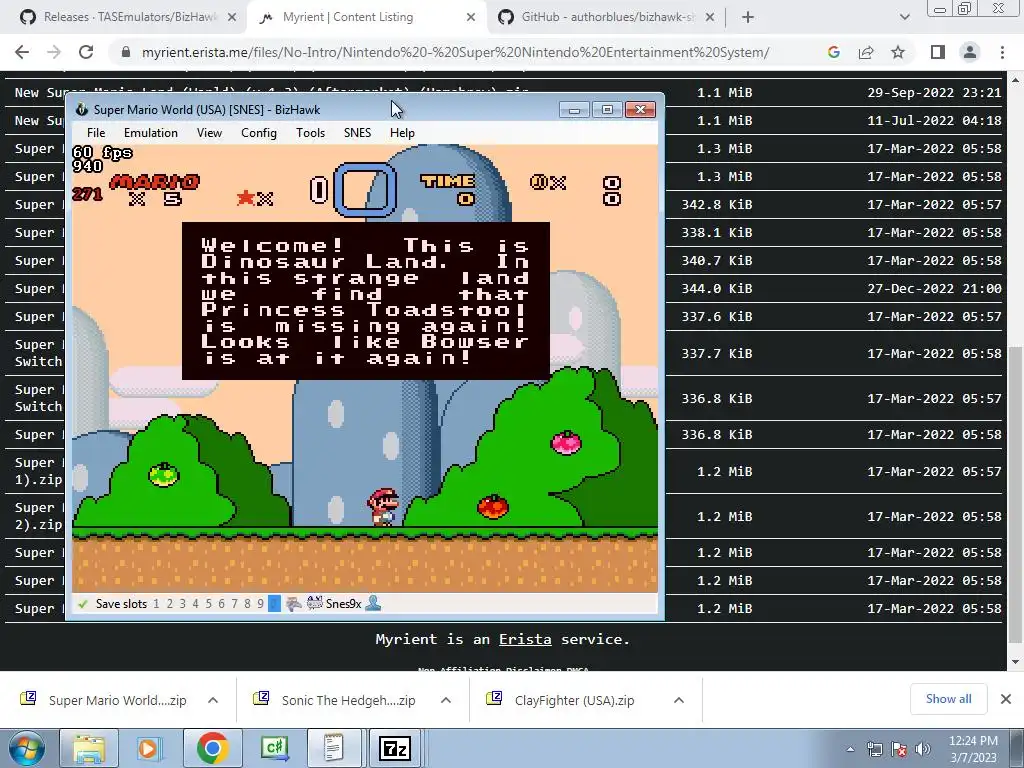Select save slot 5
1024x768 pixels.
pyautogui.click(x=208, y=604)
